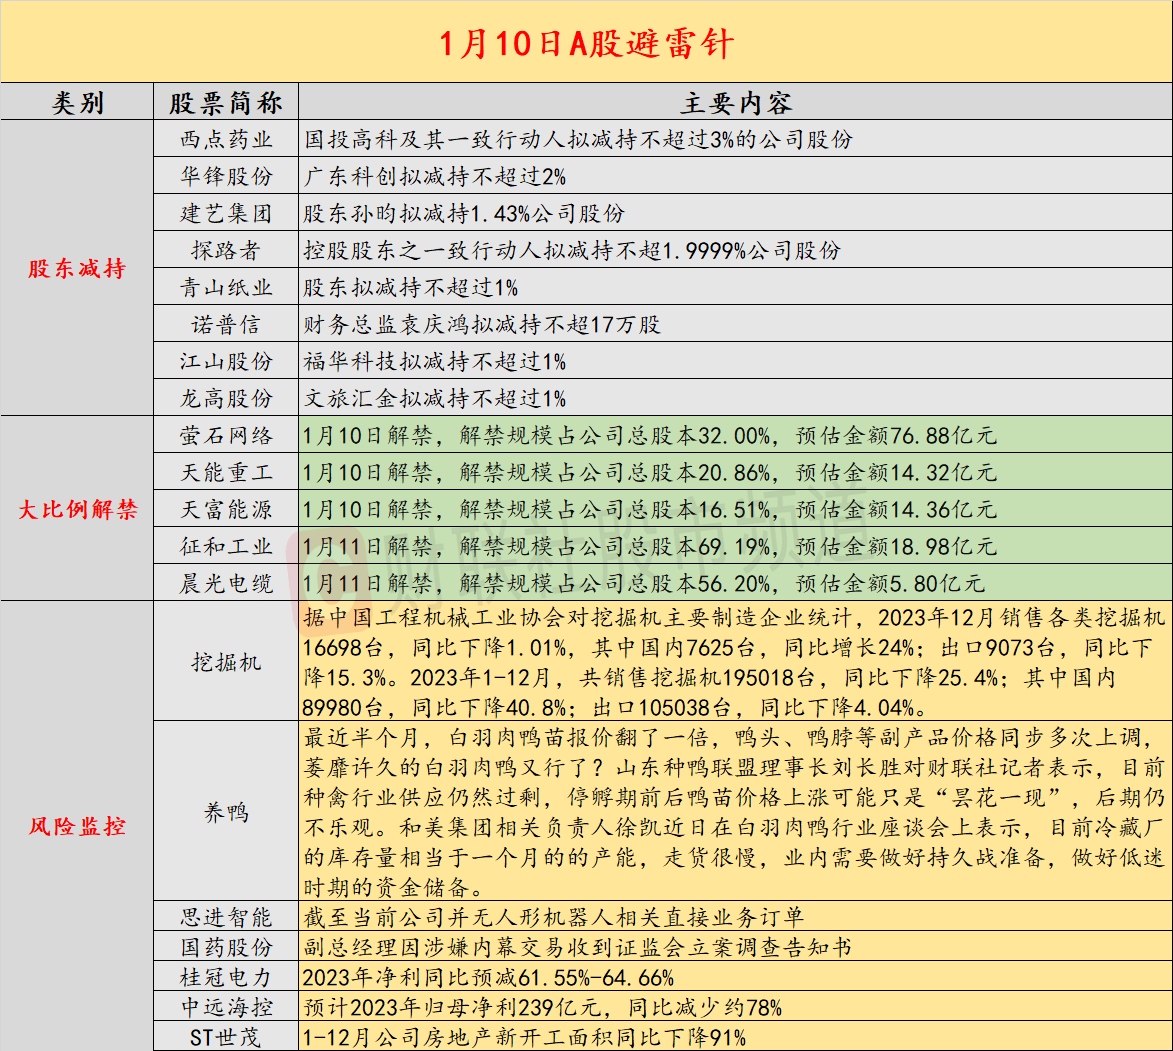Select stock name 探路者
The height and width of the screenshot is (1051, 1173).
point(226,250)
